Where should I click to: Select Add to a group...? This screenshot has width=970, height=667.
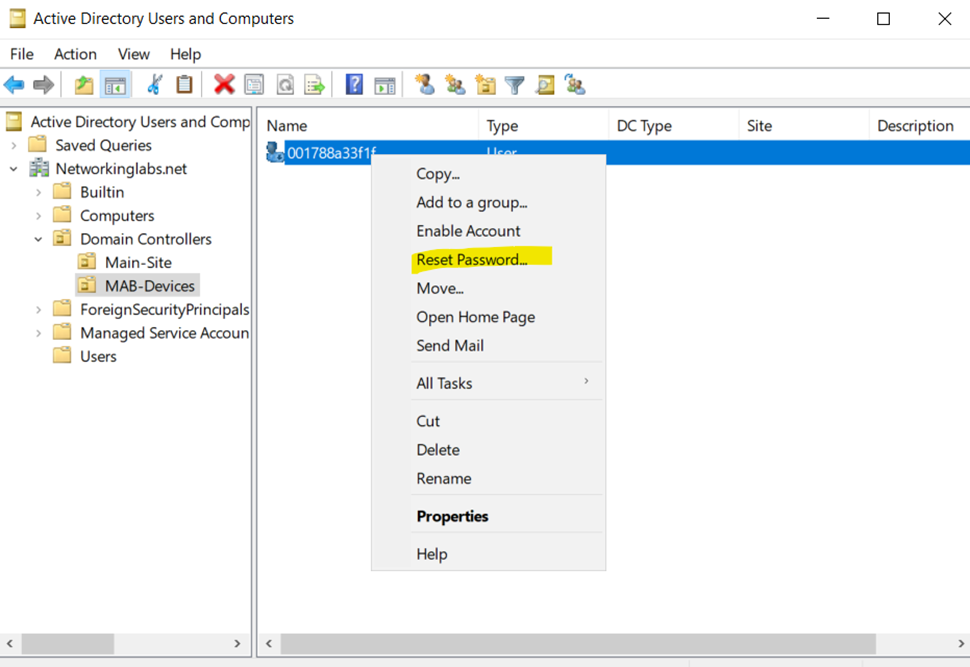pyautogui.click(x=488, y=202)
